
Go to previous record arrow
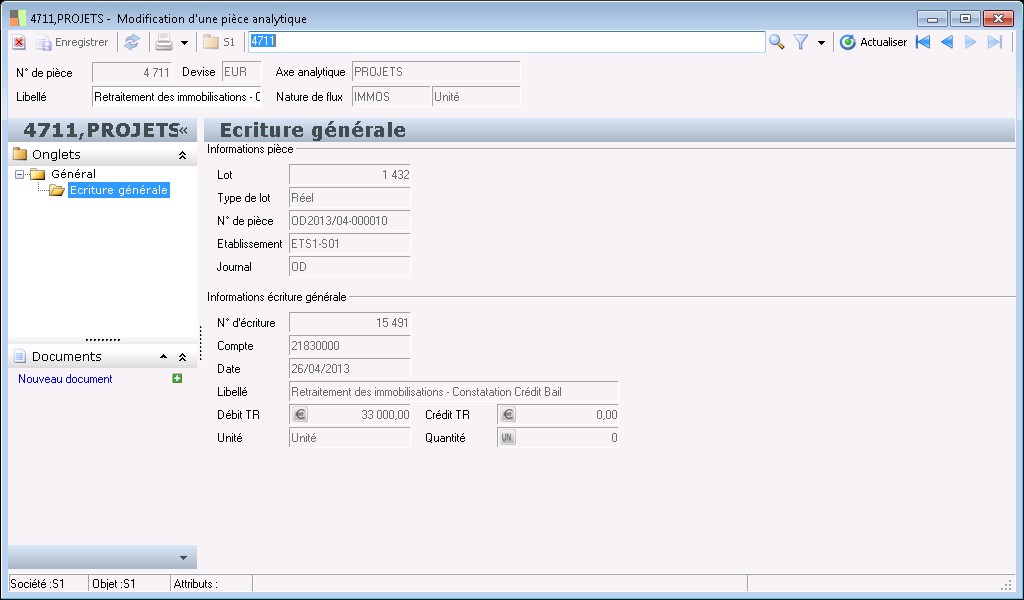[947, 42]
